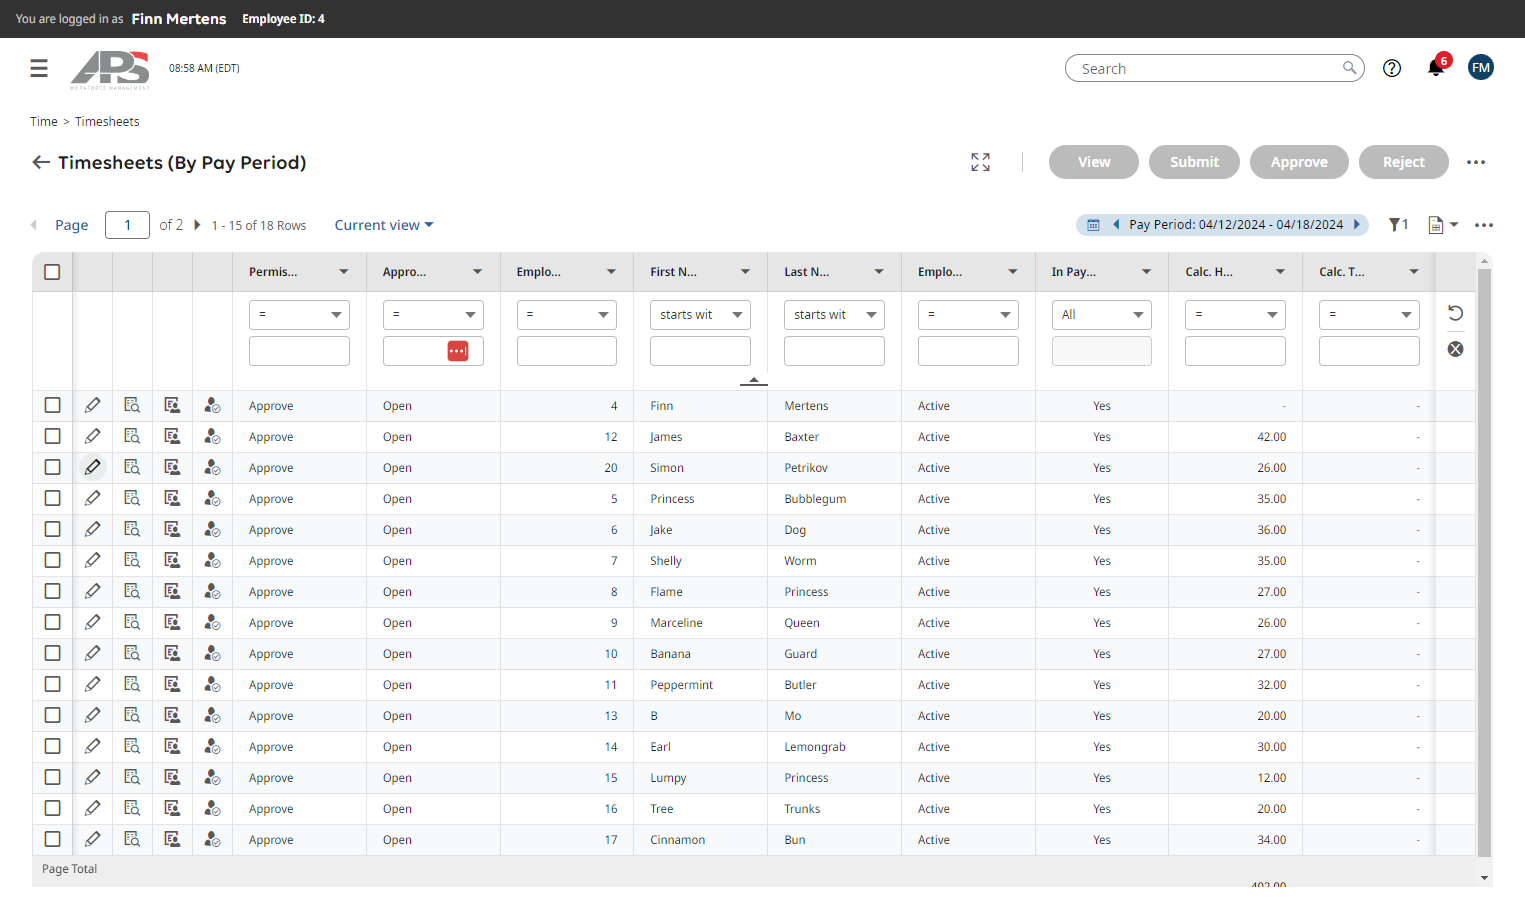
Task: Go to next pay period
Action: 1357,225
